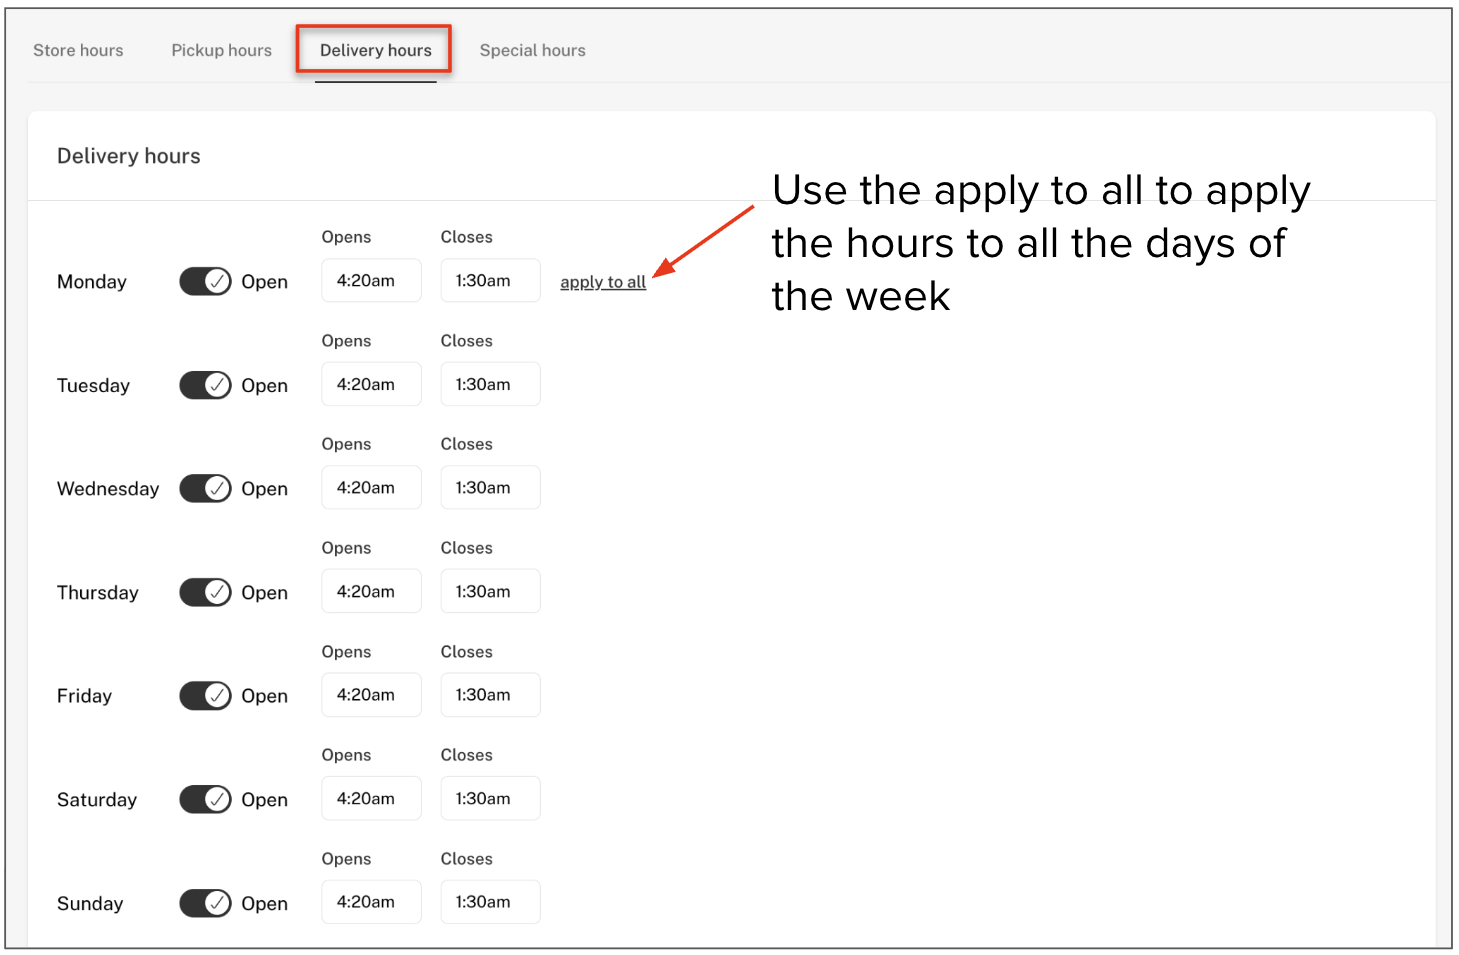Select Wednesday opens time box

tap(371, 487)
